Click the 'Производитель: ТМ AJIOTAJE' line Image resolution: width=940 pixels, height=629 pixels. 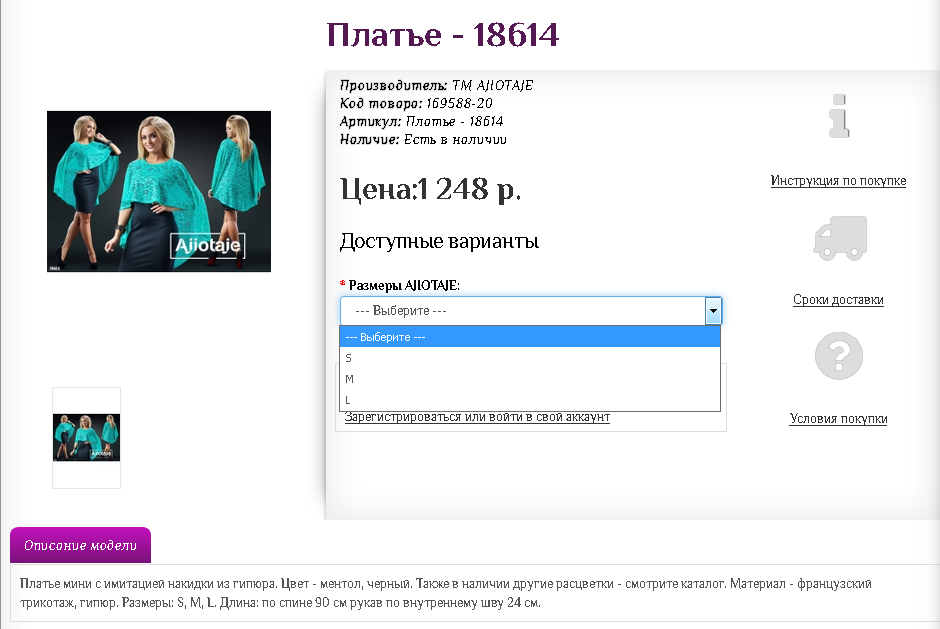[x=436, y=85]
